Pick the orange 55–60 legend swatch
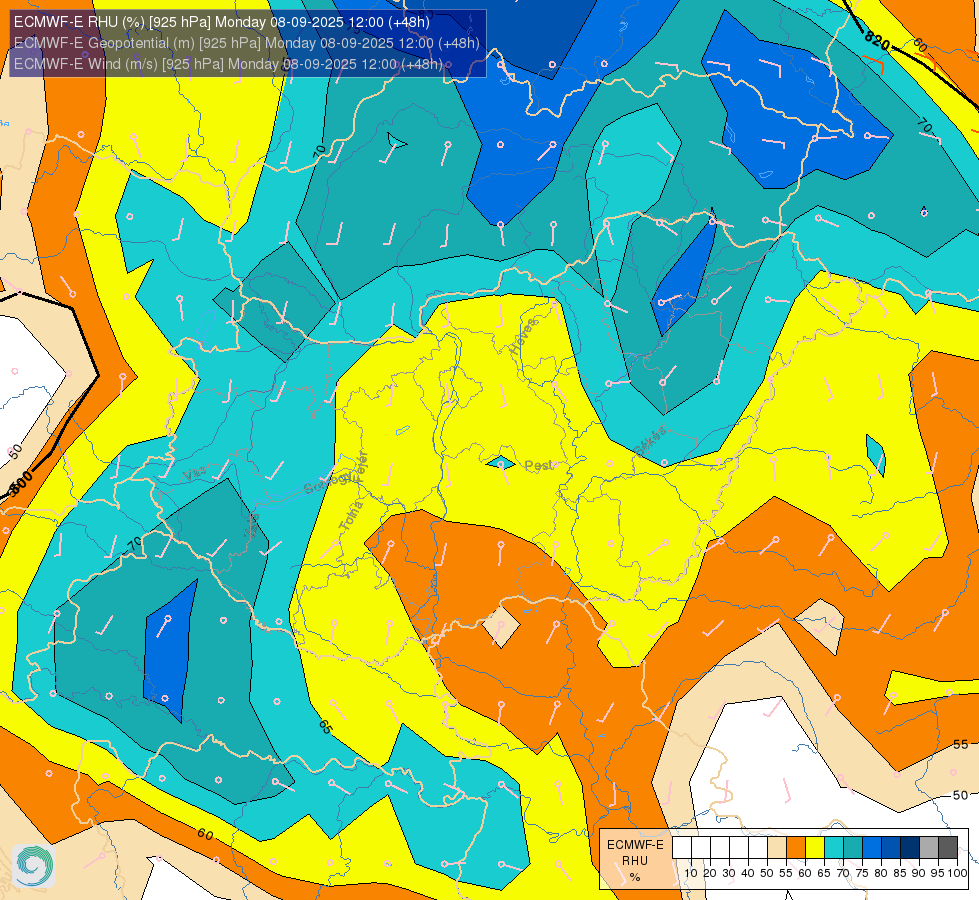979x900 pixels. 796,848
